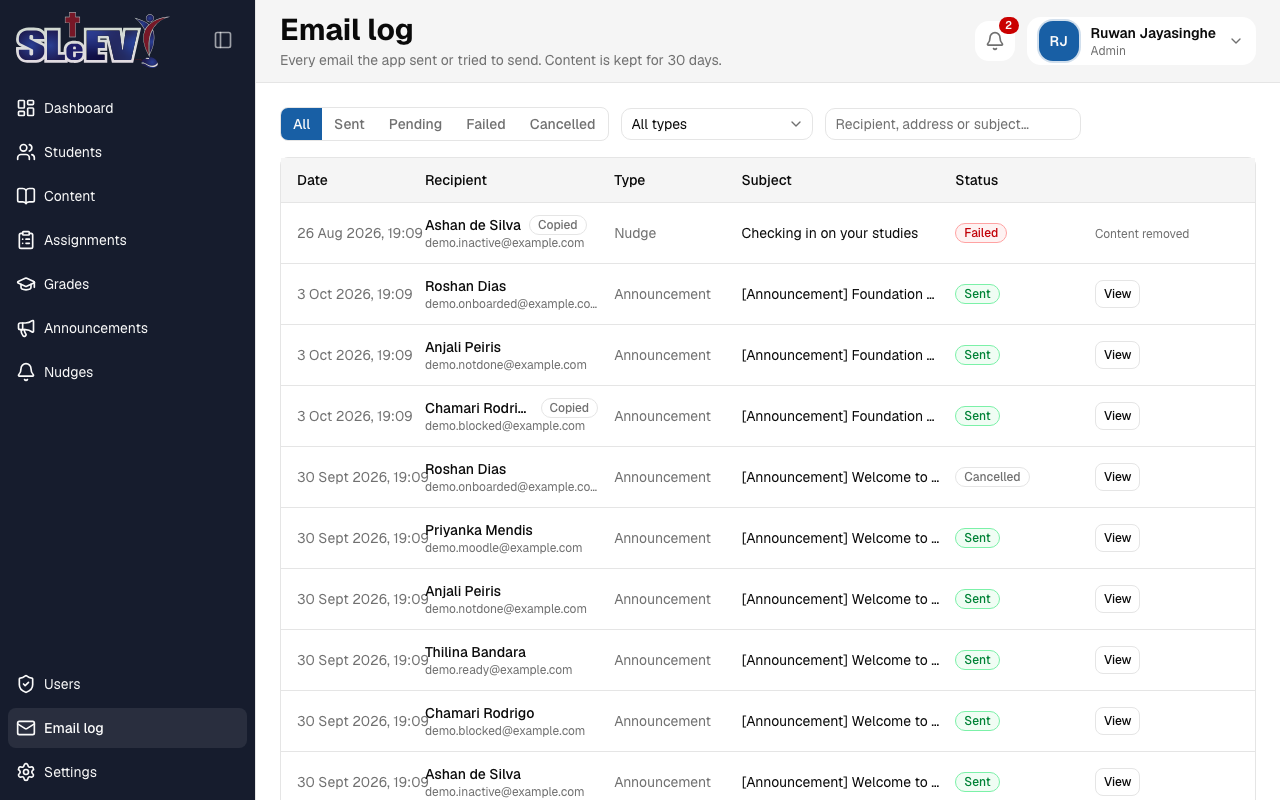The height and width of the screenshot is (800, 1280).
Task: Select the Failed filter tab
Action: tap(486, 124)
